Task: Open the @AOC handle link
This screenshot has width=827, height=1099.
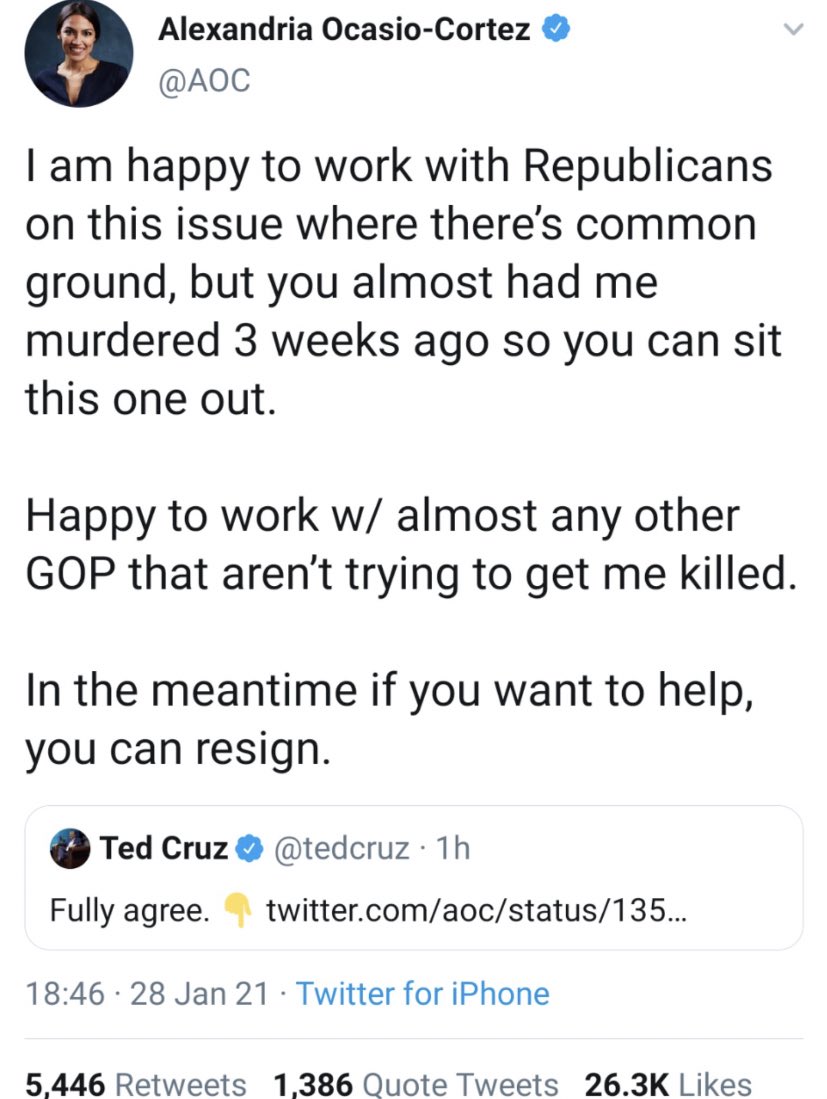Action: coord(203,81)
